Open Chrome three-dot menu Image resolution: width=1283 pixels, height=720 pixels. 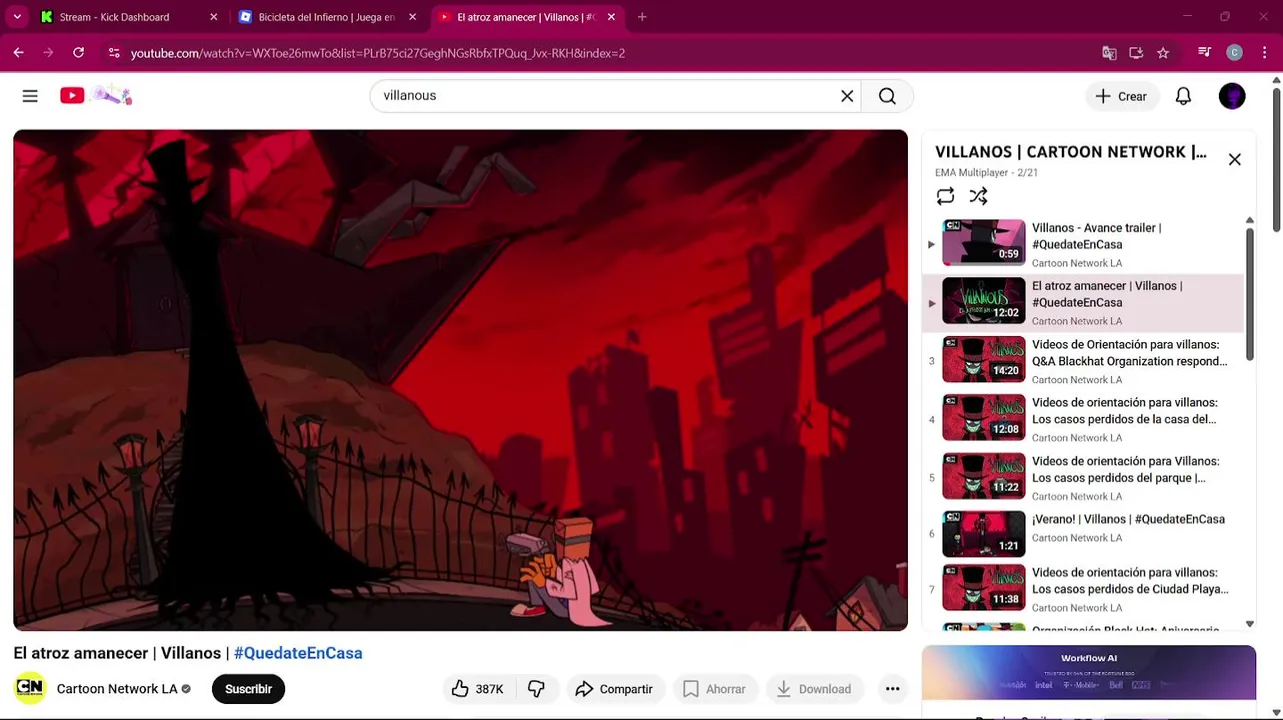(x=1265, y=53)
